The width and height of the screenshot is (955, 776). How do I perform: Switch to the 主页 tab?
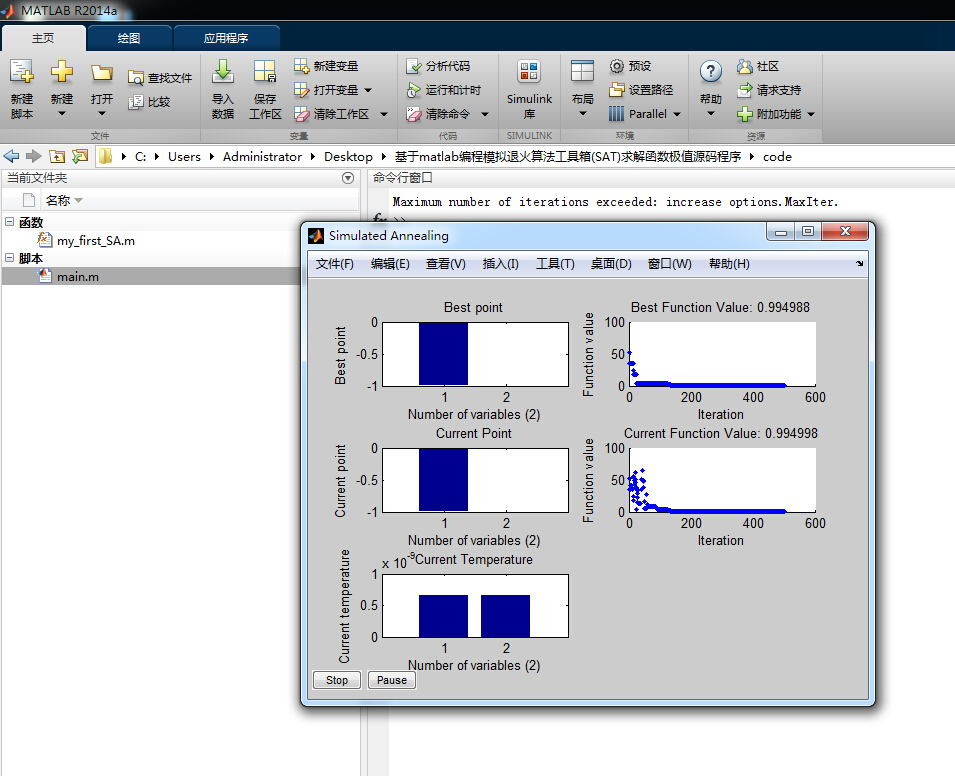[x=43, y=38]
